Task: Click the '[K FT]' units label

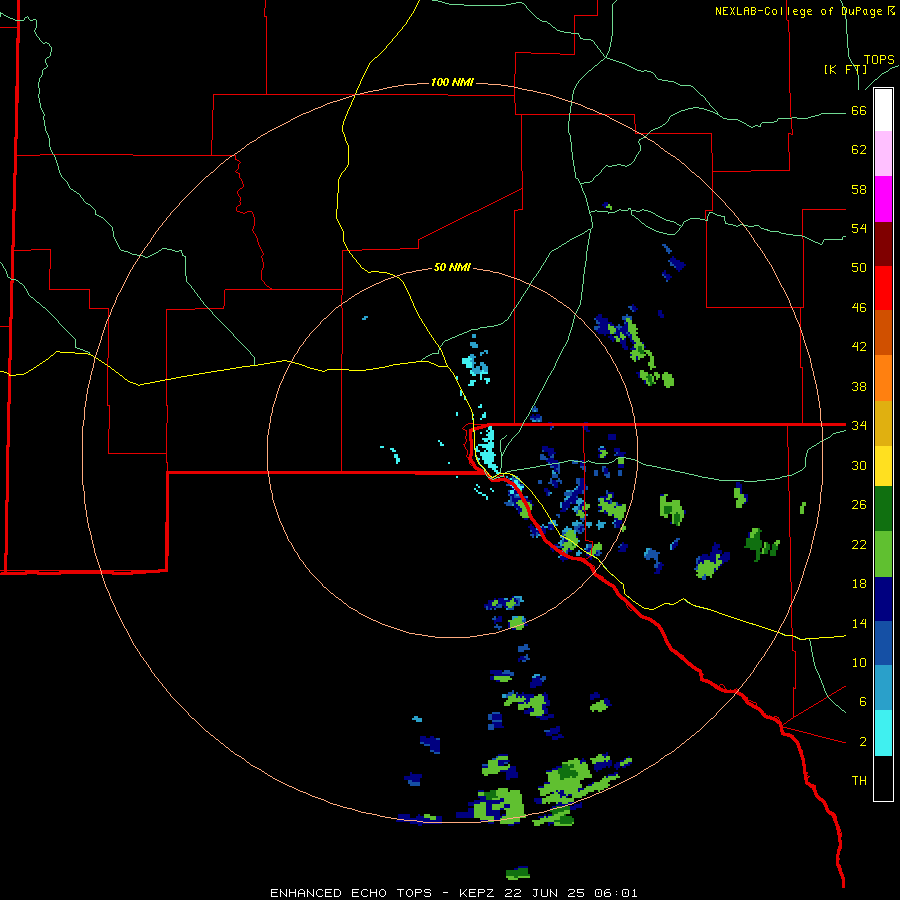Action: [845, 69]
